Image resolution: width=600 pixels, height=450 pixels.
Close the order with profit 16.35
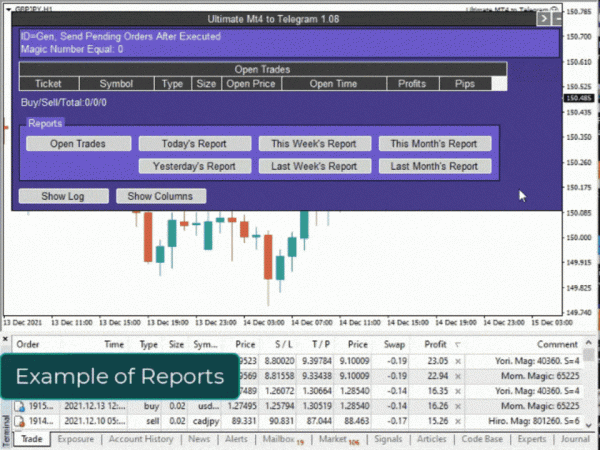[x=458, y=391]
